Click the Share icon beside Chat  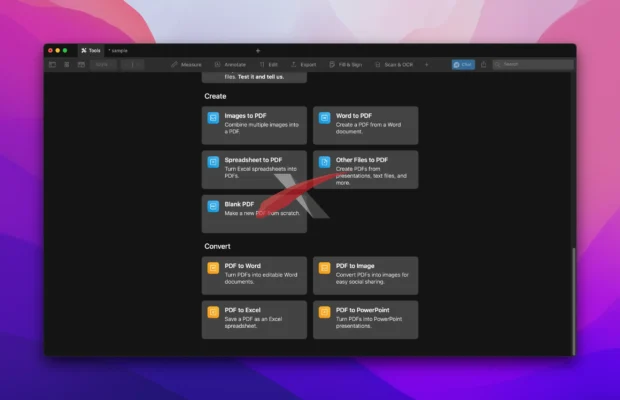(x=483, y=64)
